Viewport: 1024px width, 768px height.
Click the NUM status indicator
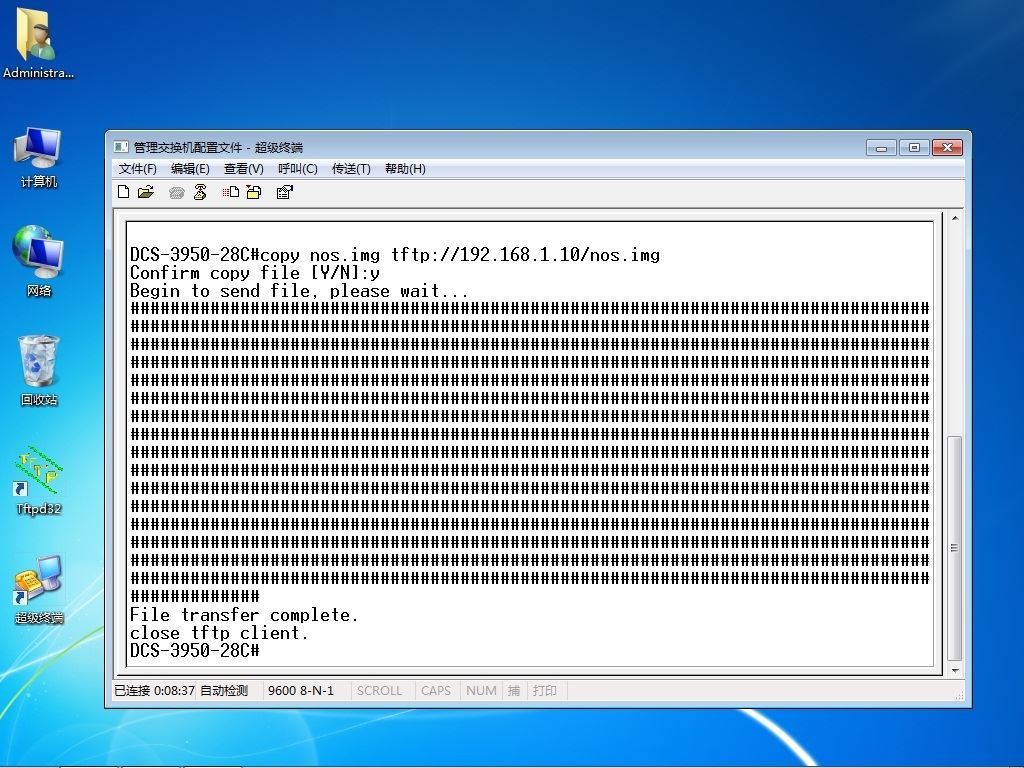pyautogui.click(x=481, y=690)
